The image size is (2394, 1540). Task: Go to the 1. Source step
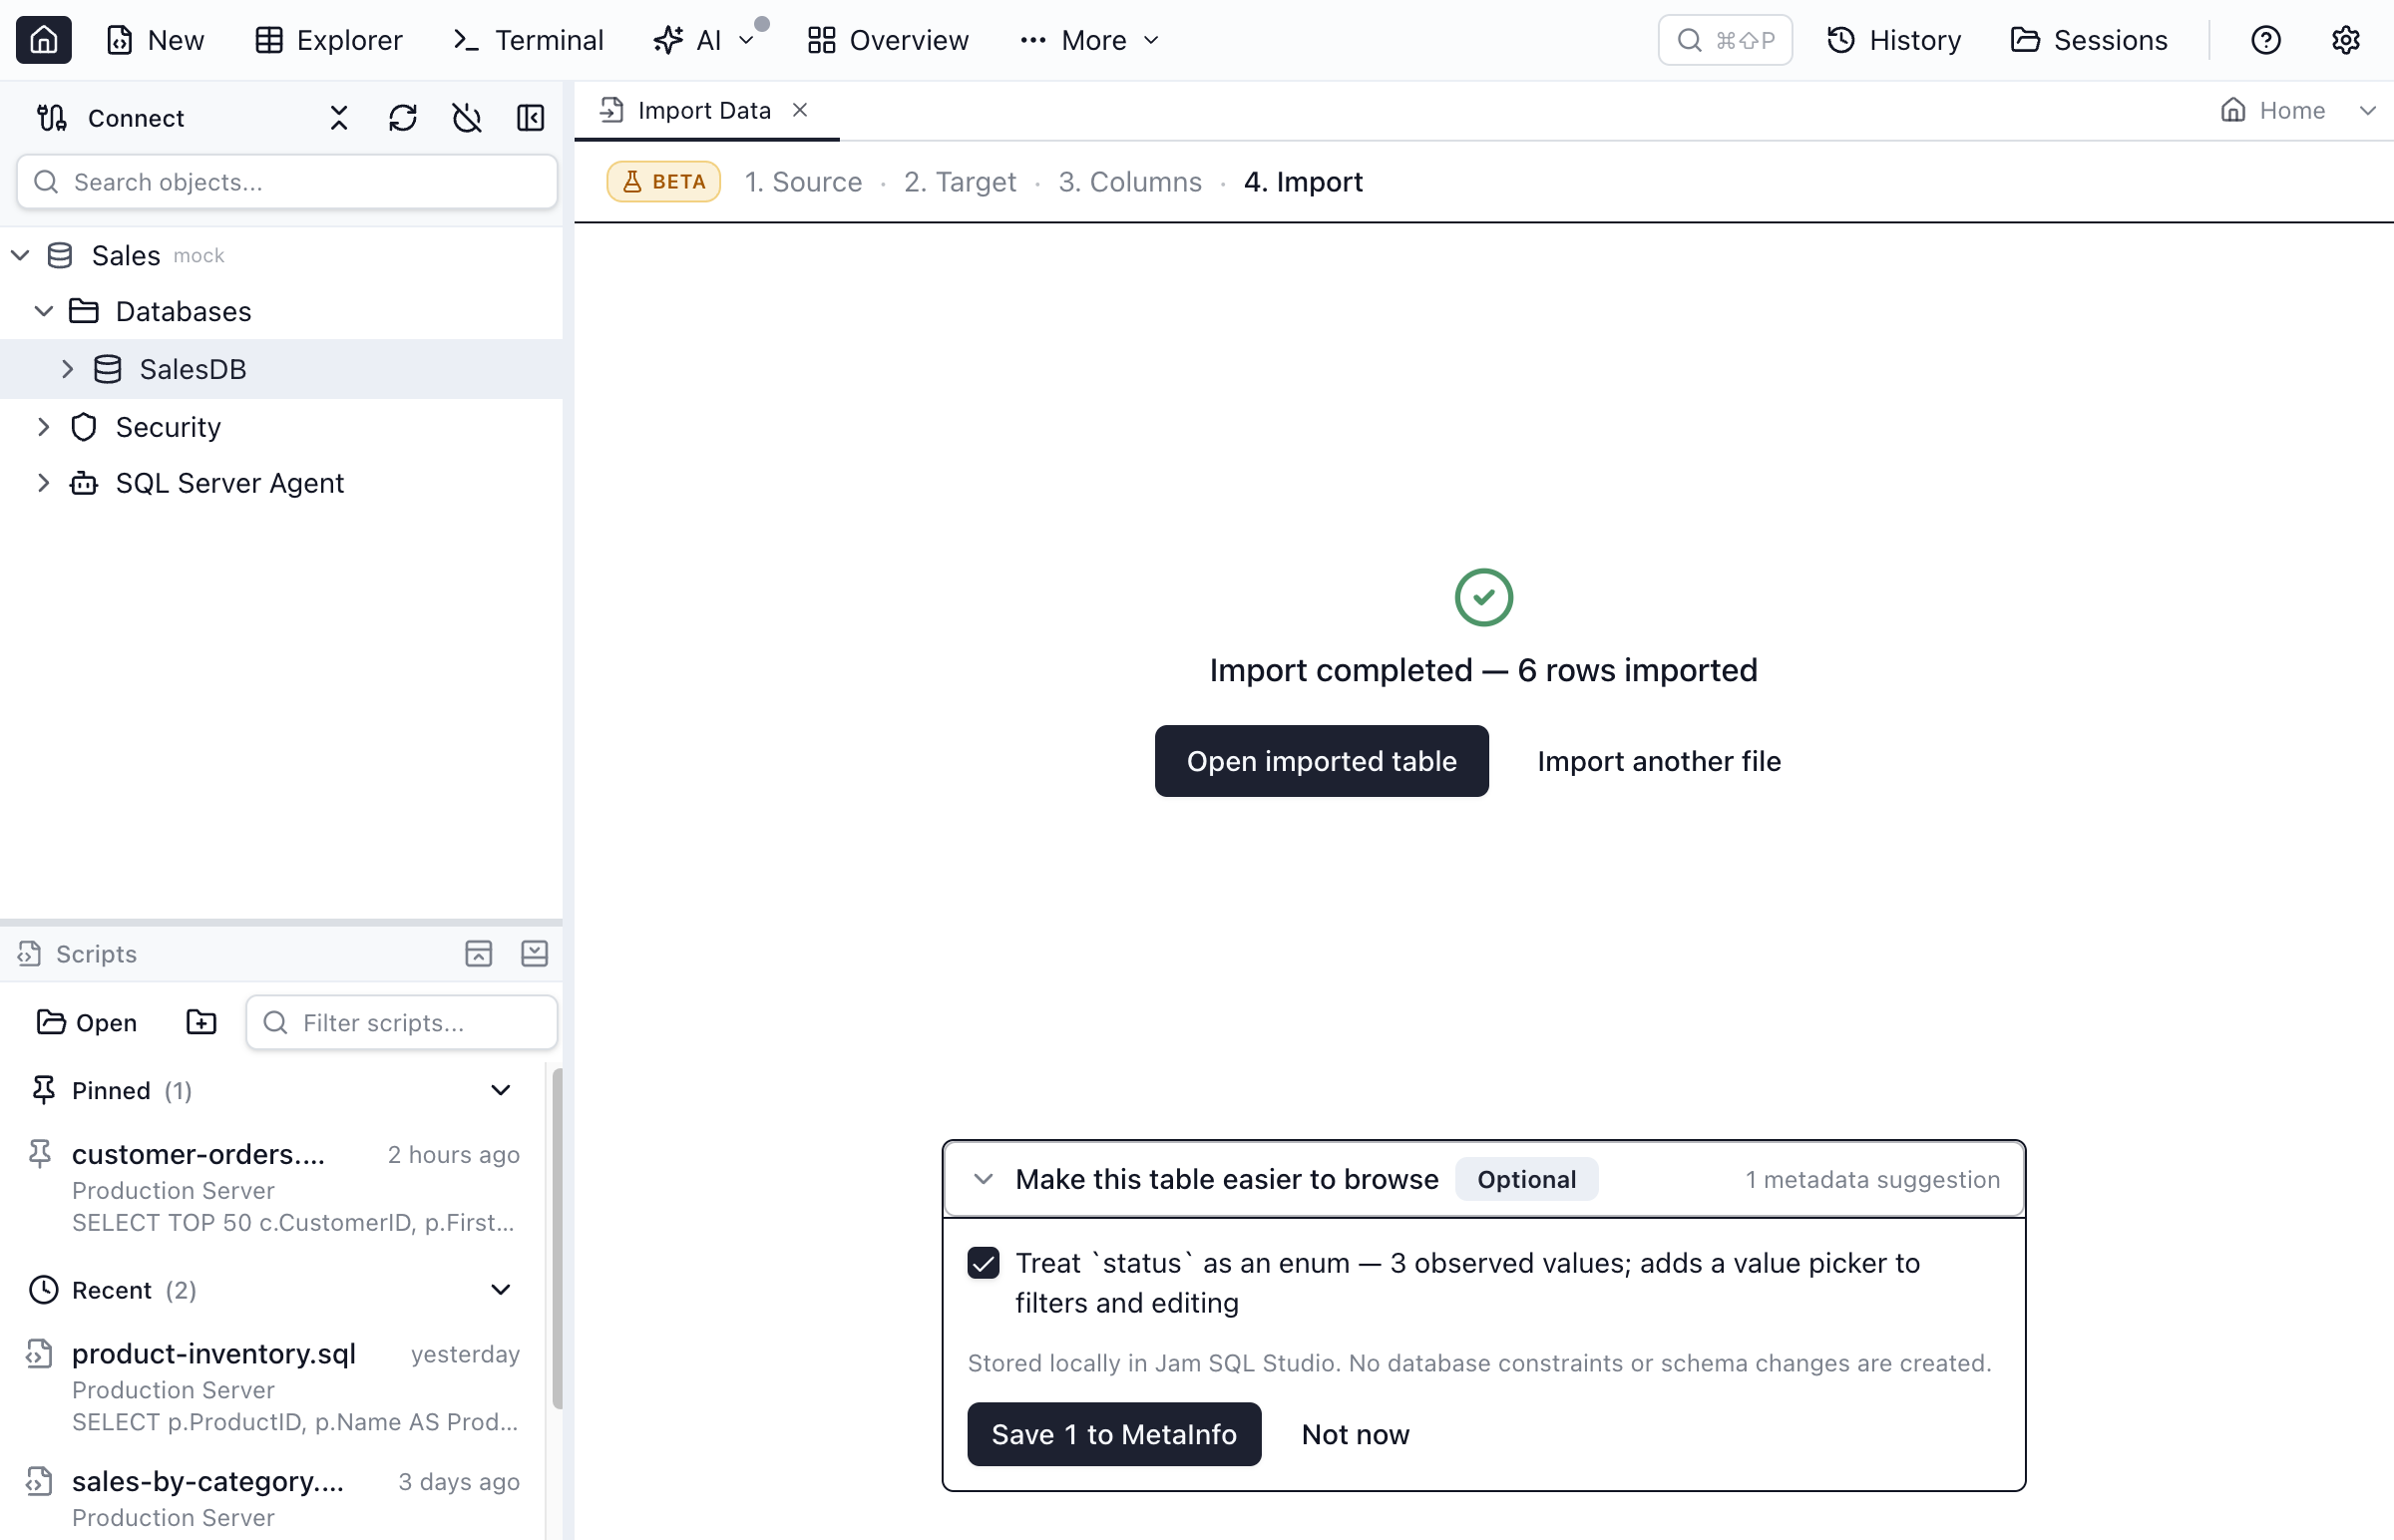click(x=803, y=182)
